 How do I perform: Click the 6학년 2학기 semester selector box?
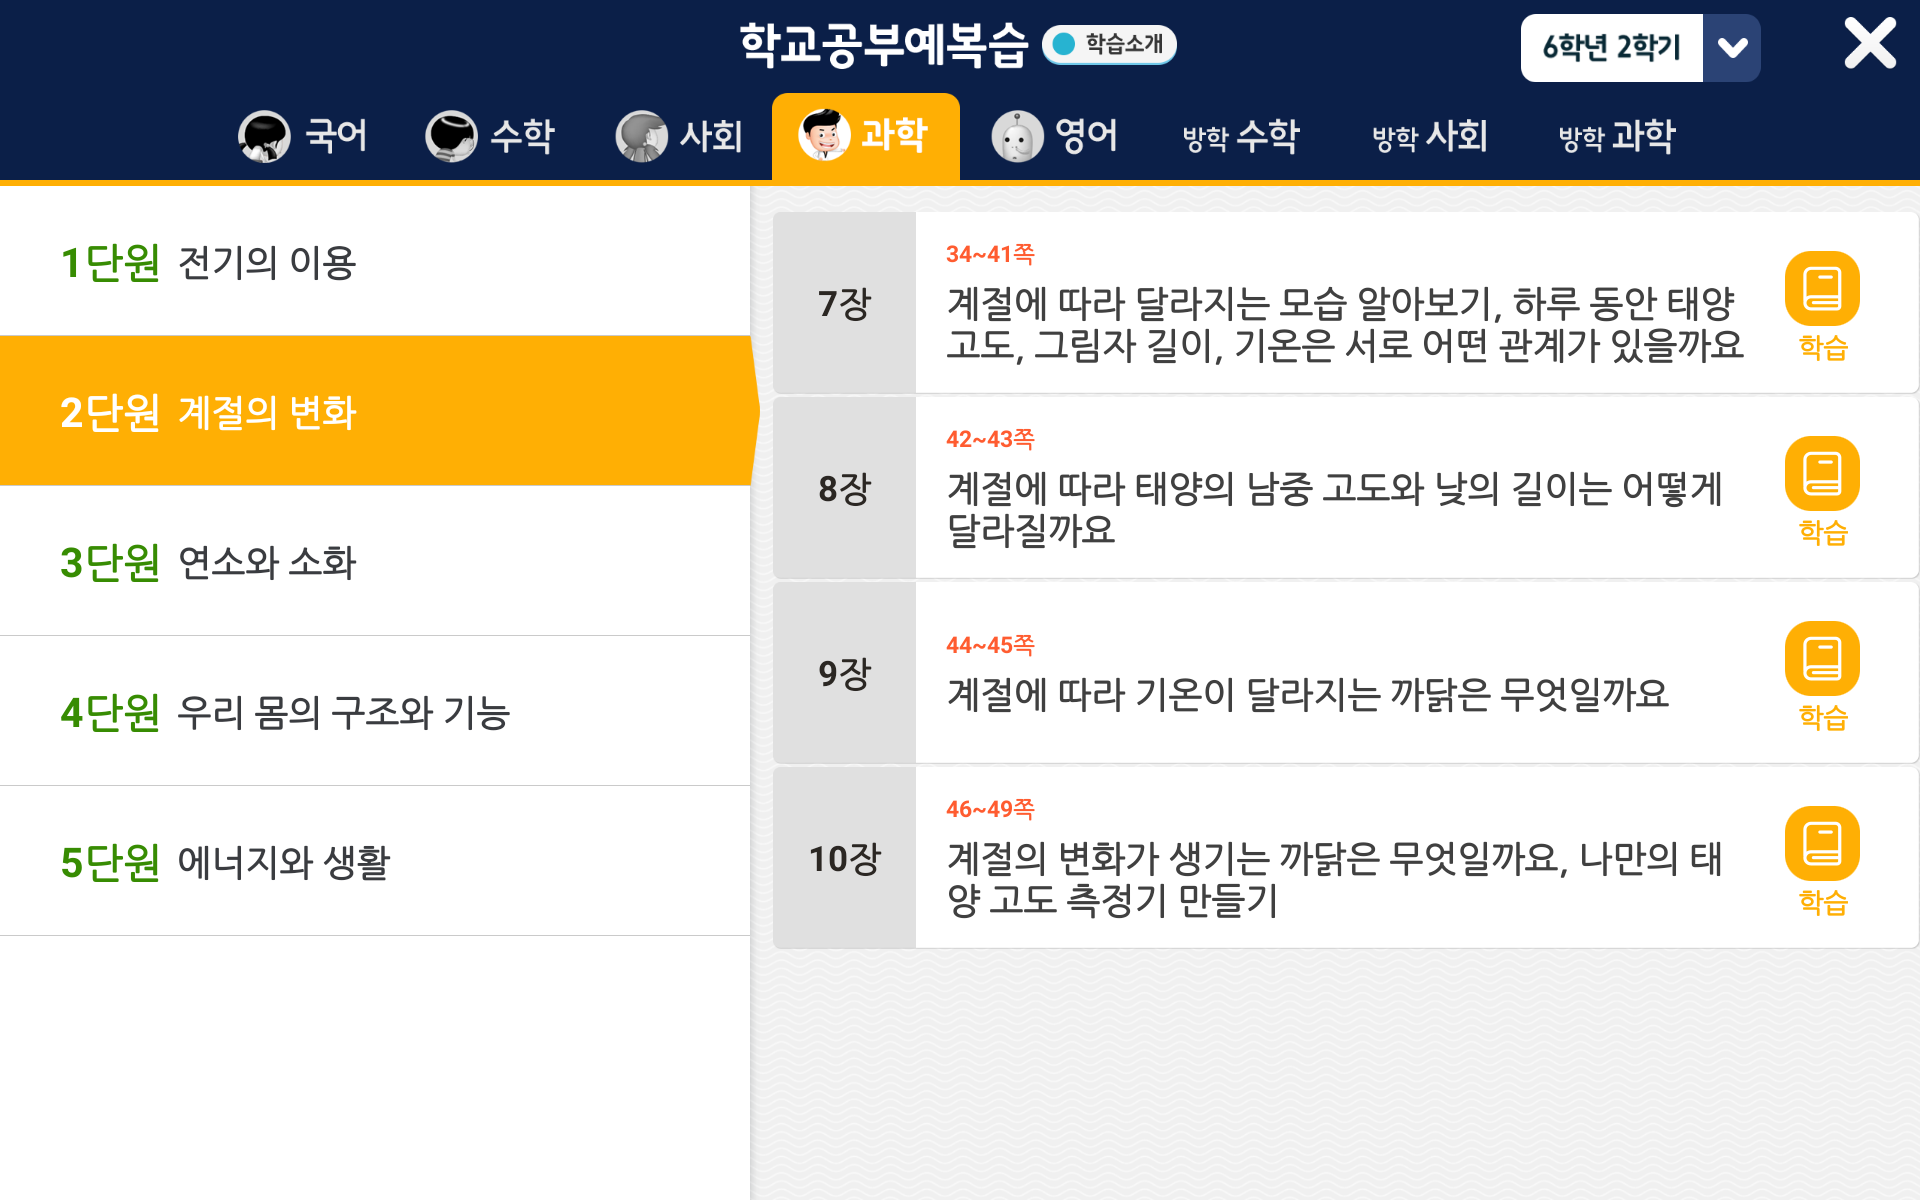(1611, 48)
